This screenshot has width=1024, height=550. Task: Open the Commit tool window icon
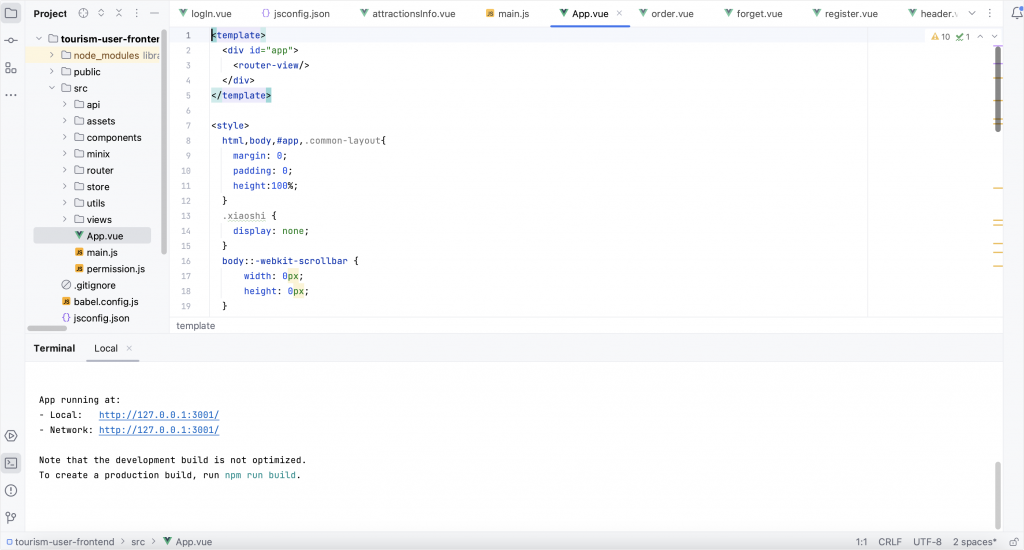pyautogui.click(x=11, y=40)
